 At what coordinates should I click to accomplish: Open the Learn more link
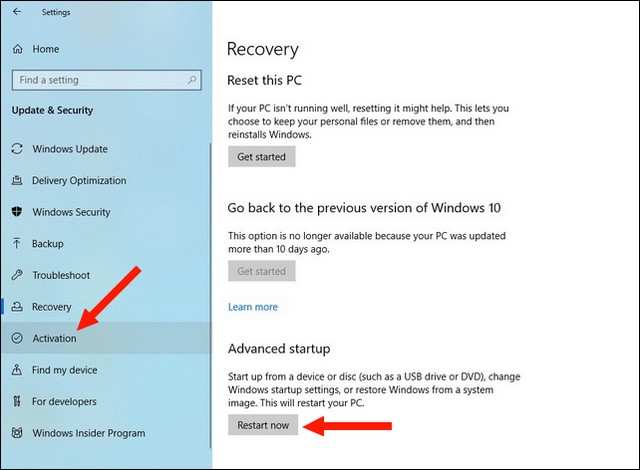pos(253,307)
